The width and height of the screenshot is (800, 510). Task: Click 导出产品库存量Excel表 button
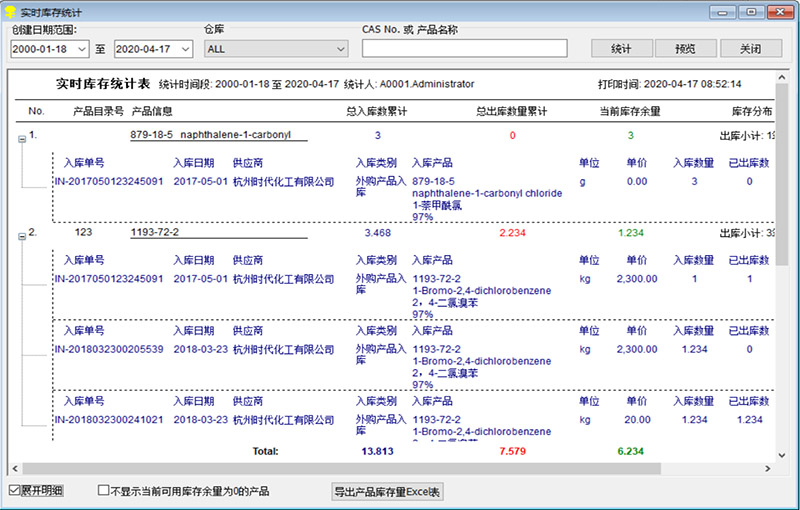click(x=387, y=491)
